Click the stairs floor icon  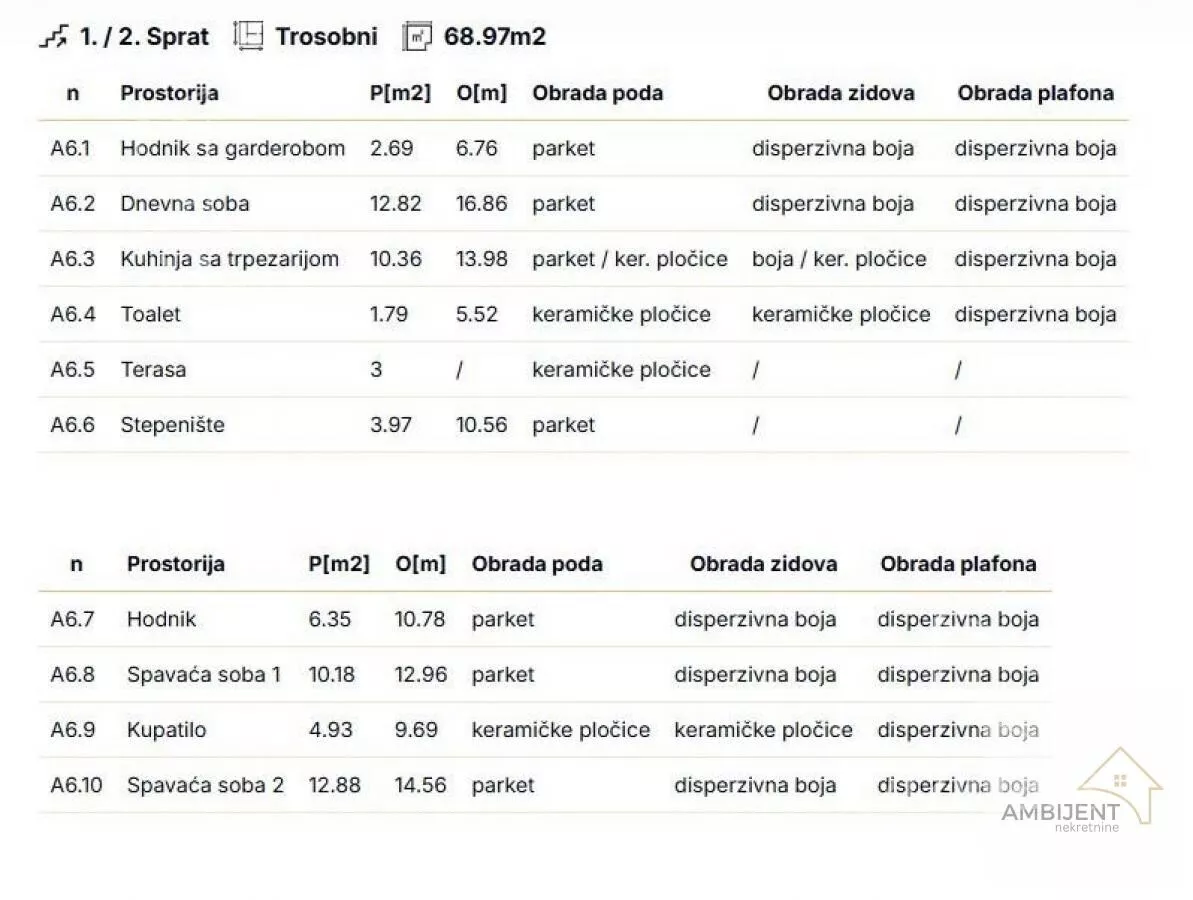[x=54, y=37]
